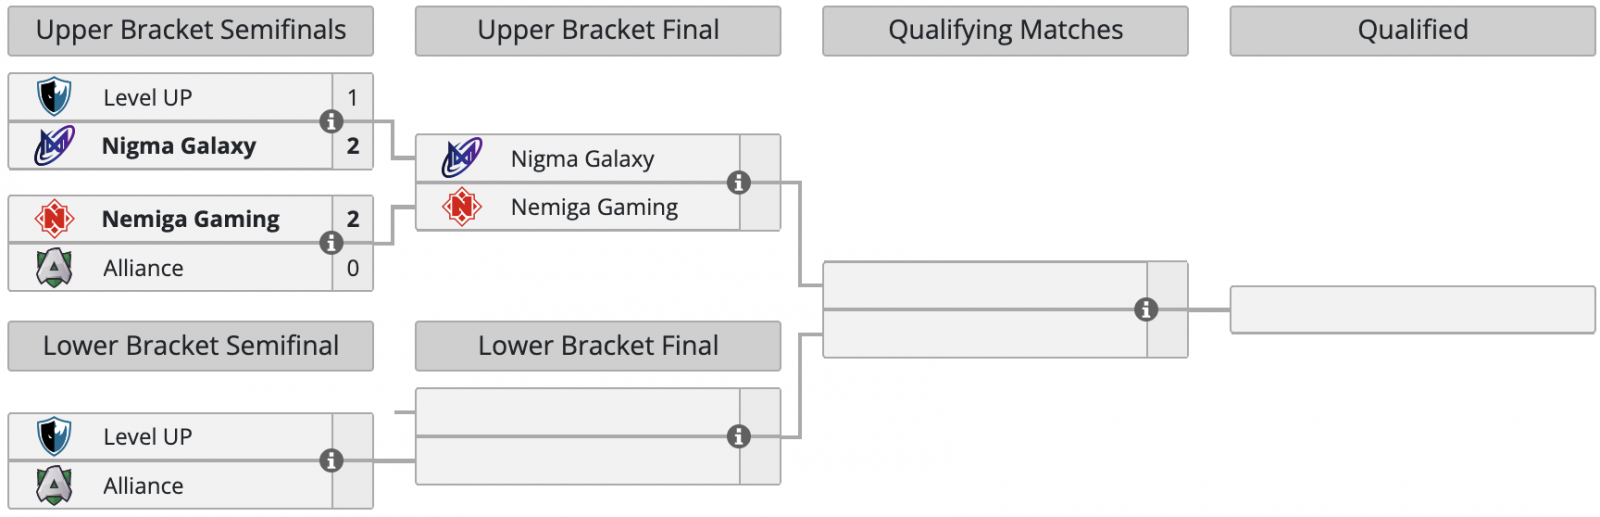Click Nemiga Gaming name in Upper Bracket Semifinals
The width and height of the screenshot is (1600, 517).
[x=190, y=219]
